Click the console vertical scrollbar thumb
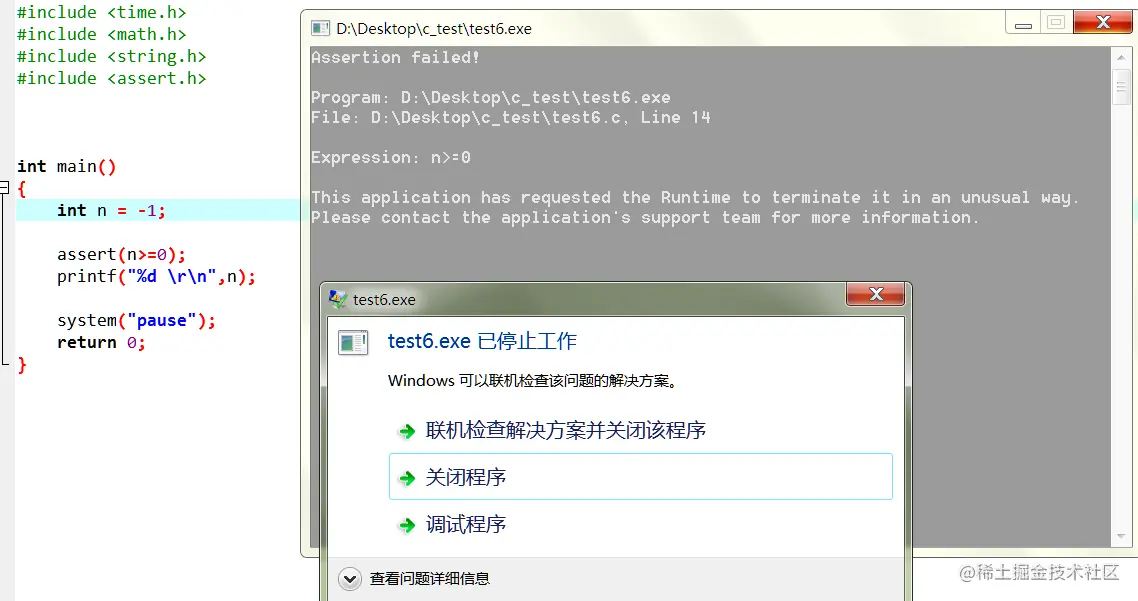 1121,87
